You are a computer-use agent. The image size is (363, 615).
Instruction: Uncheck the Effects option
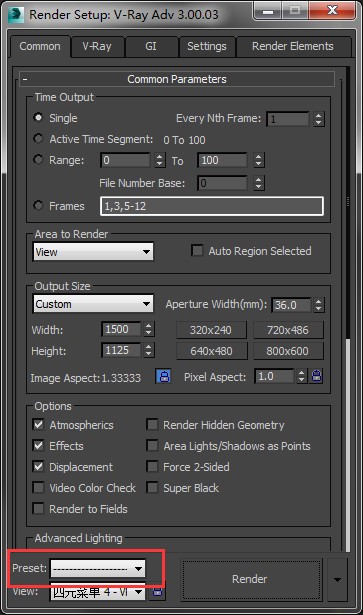coord(38,446)
